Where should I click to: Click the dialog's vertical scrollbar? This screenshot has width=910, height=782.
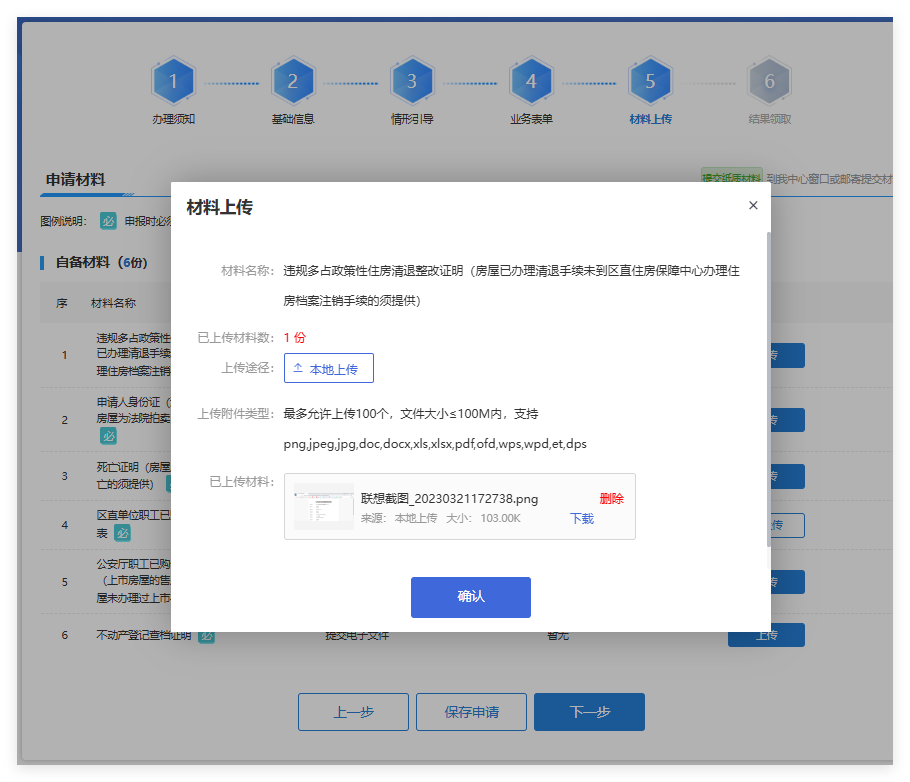point(767,390)
